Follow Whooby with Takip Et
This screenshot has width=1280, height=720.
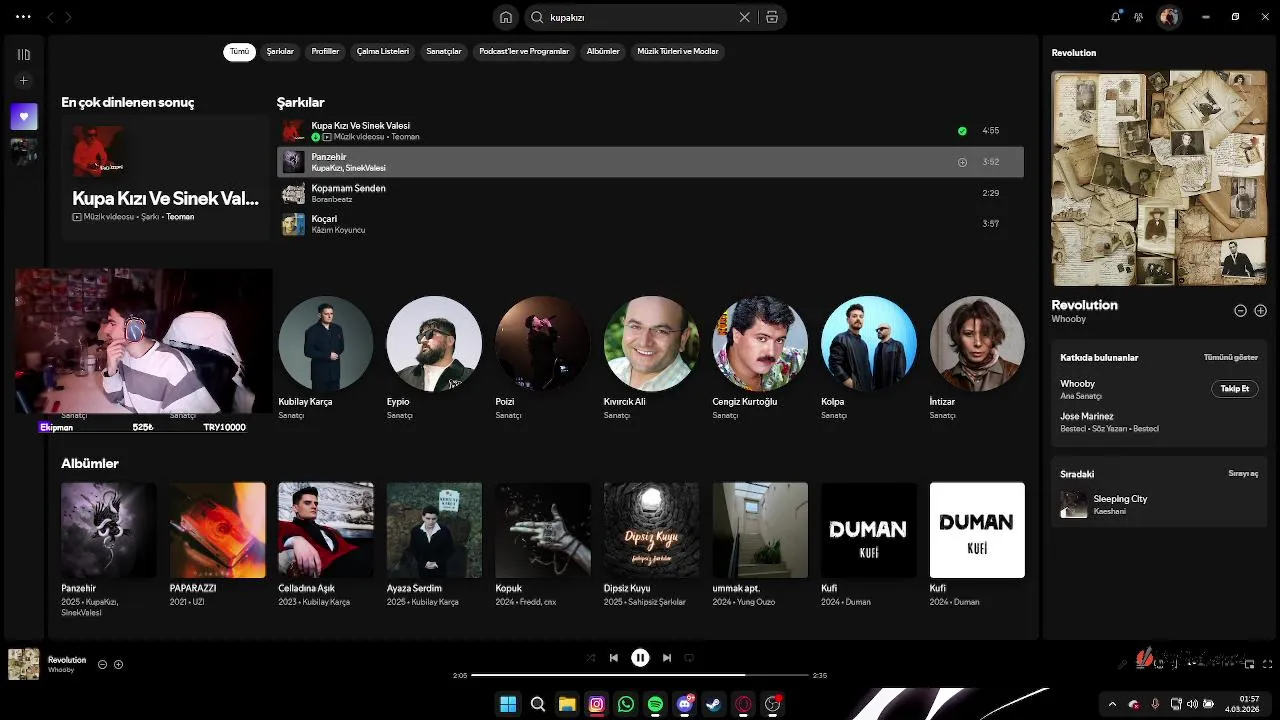(x=1235, y=389)
